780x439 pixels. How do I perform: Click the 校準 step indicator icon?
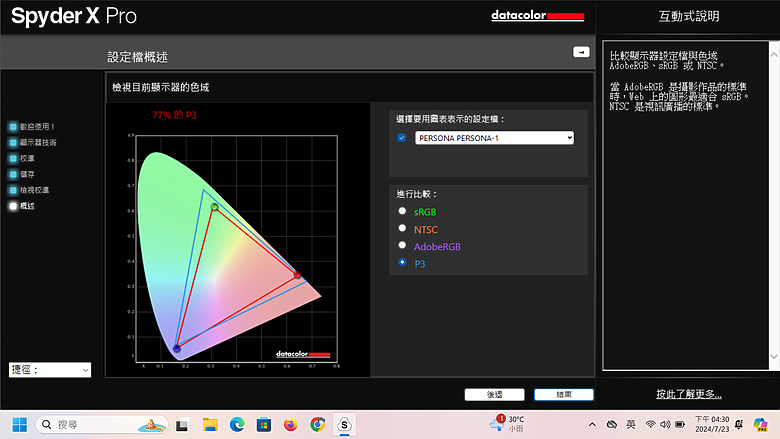coord(13,159)
